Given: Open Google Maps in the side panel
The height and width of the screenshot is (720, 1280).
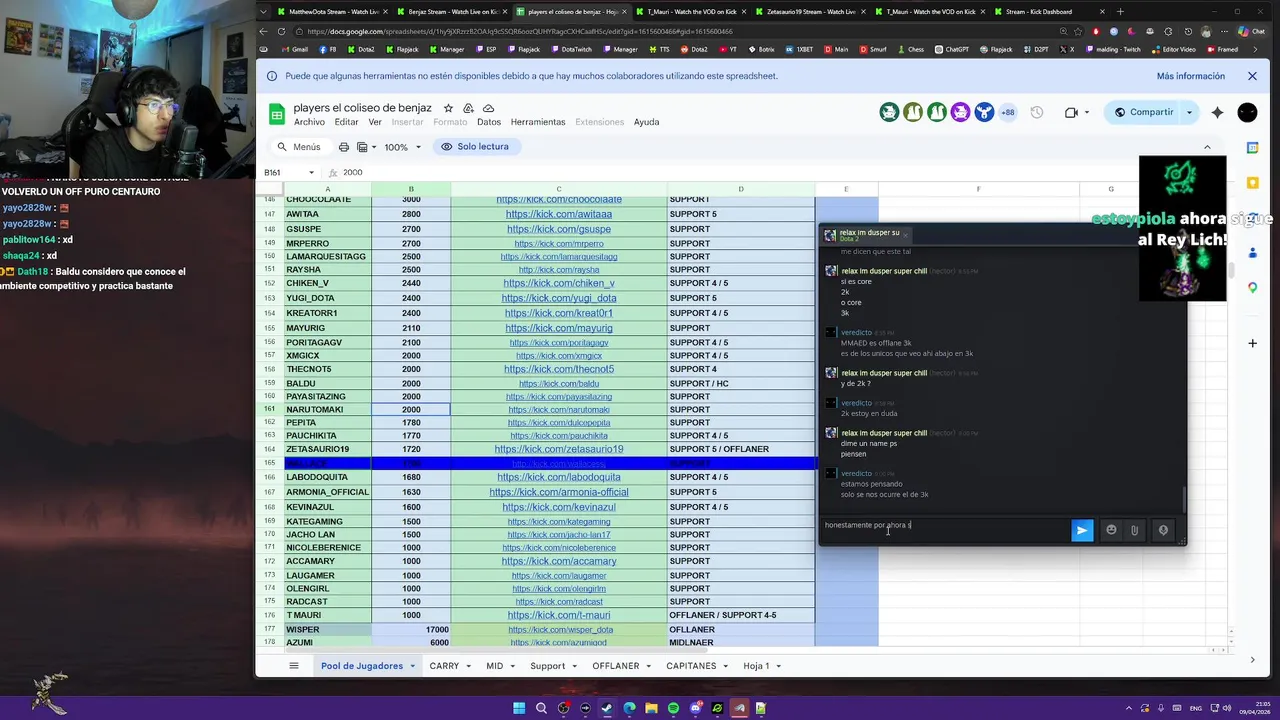Looking at the screenshot, I should 1252,288.
